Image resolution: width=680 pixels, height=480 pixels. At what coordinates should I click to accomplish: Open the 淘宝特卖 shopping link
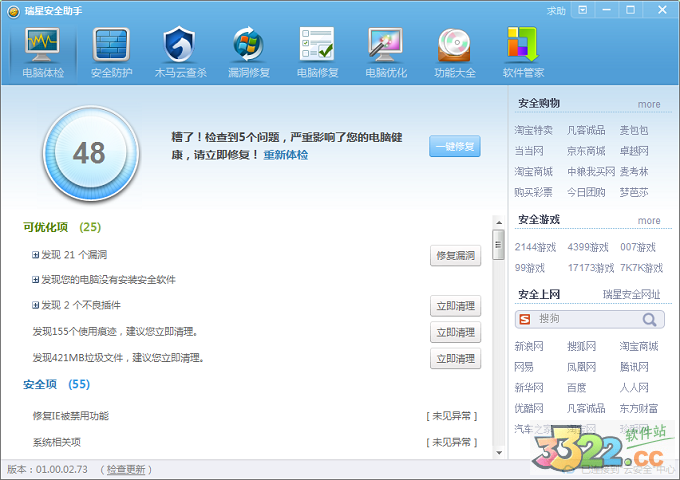click(x=533, y=130)
